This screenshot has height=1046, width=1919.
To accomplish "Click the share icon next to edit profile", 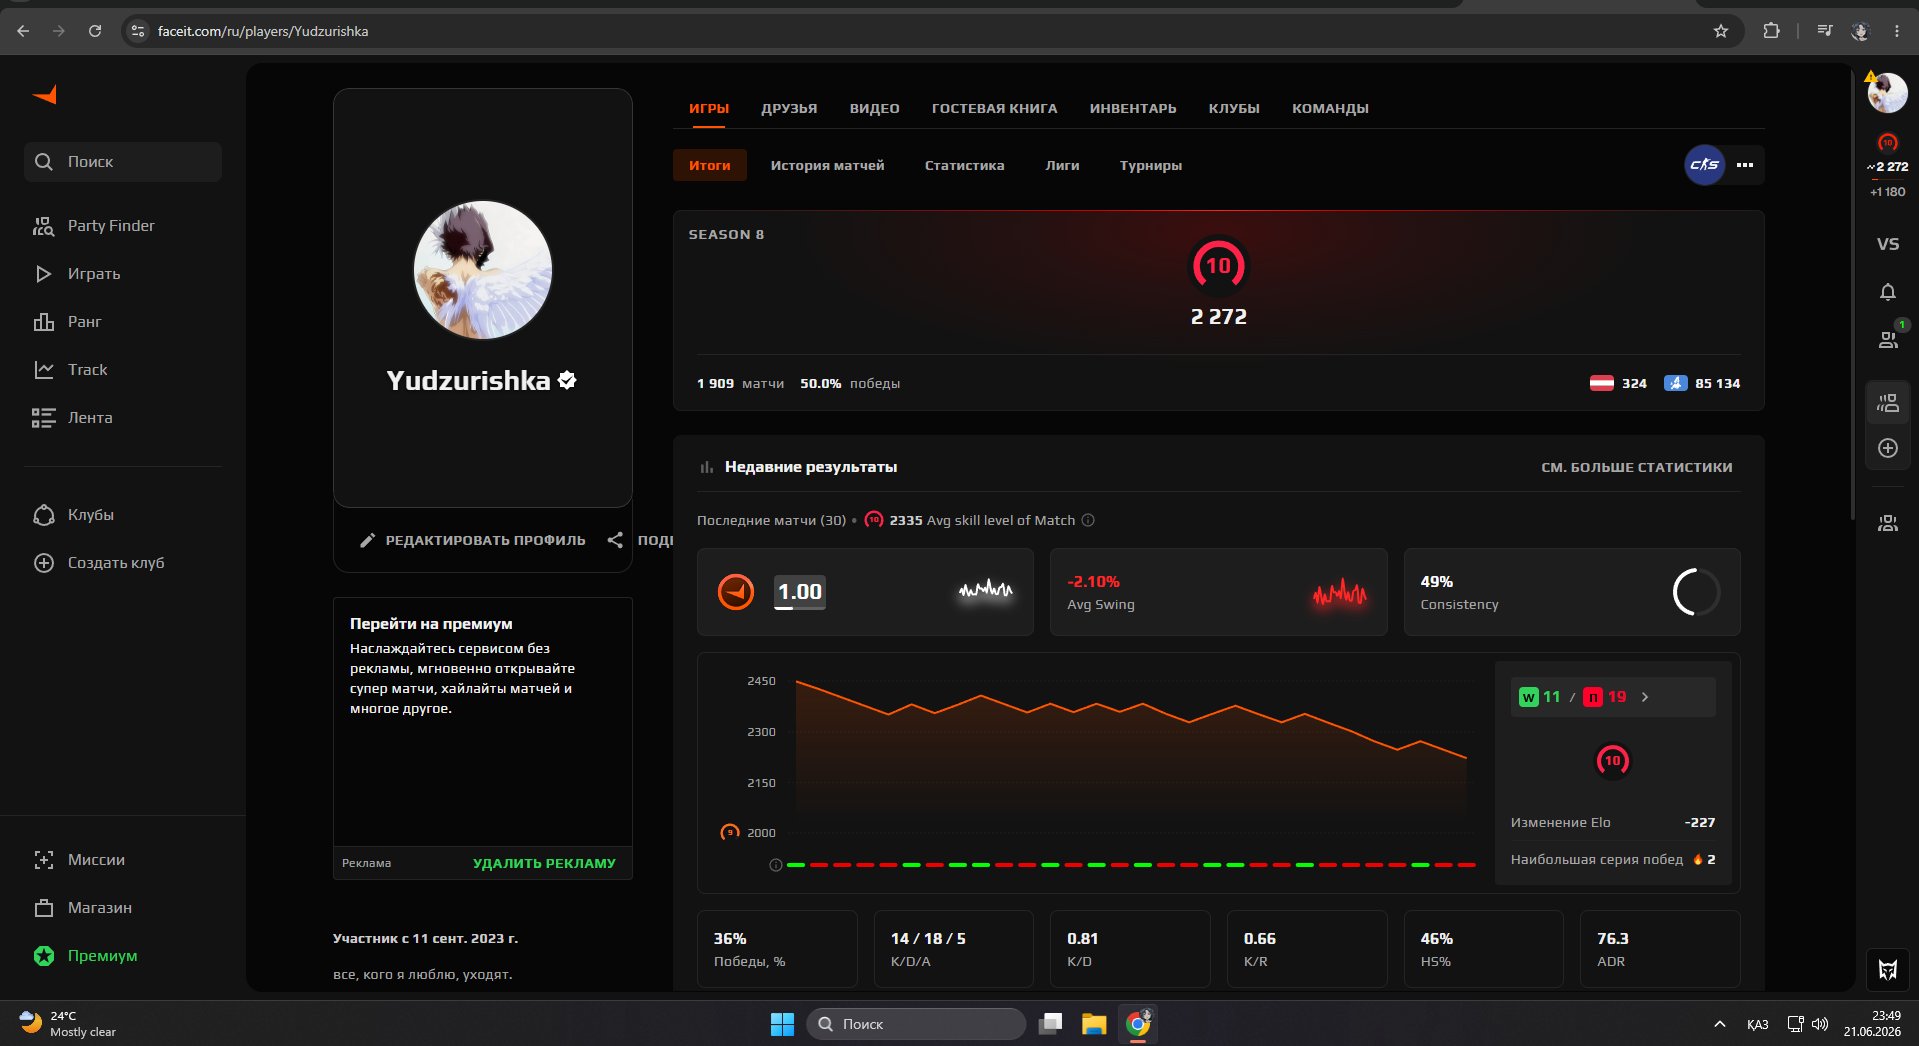I will click(615, 540).
